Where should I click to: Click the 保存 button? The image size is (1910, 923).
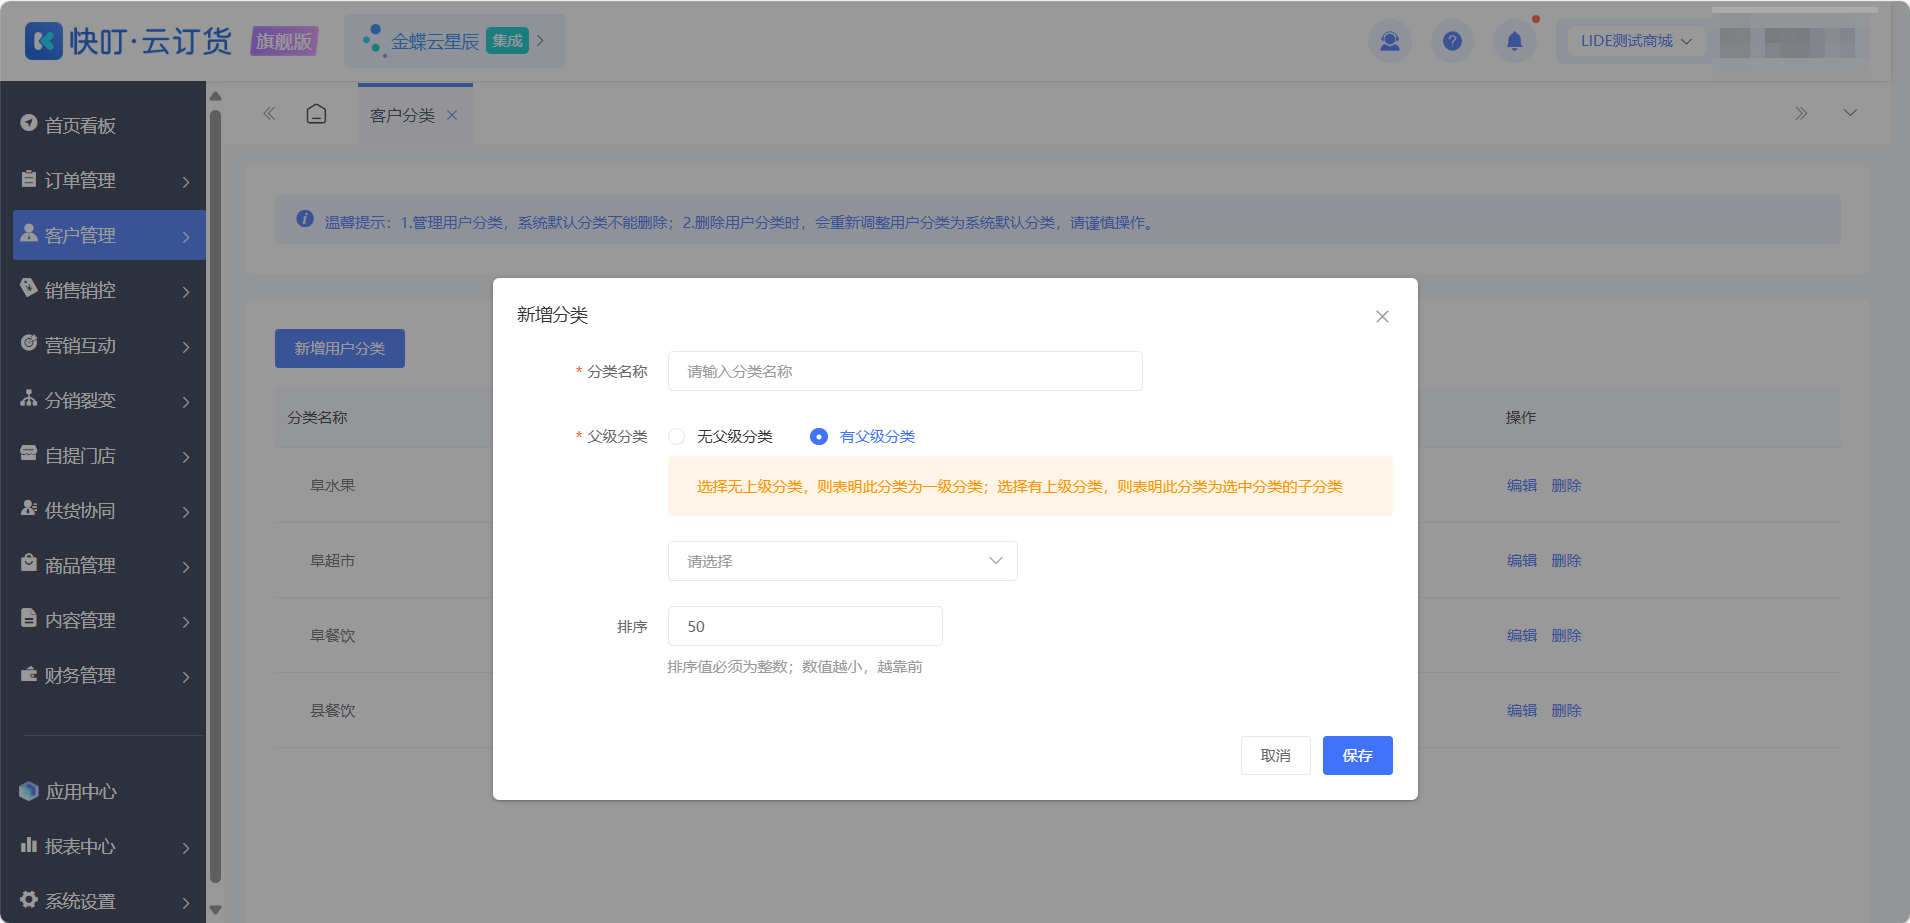coord(1357,755)
